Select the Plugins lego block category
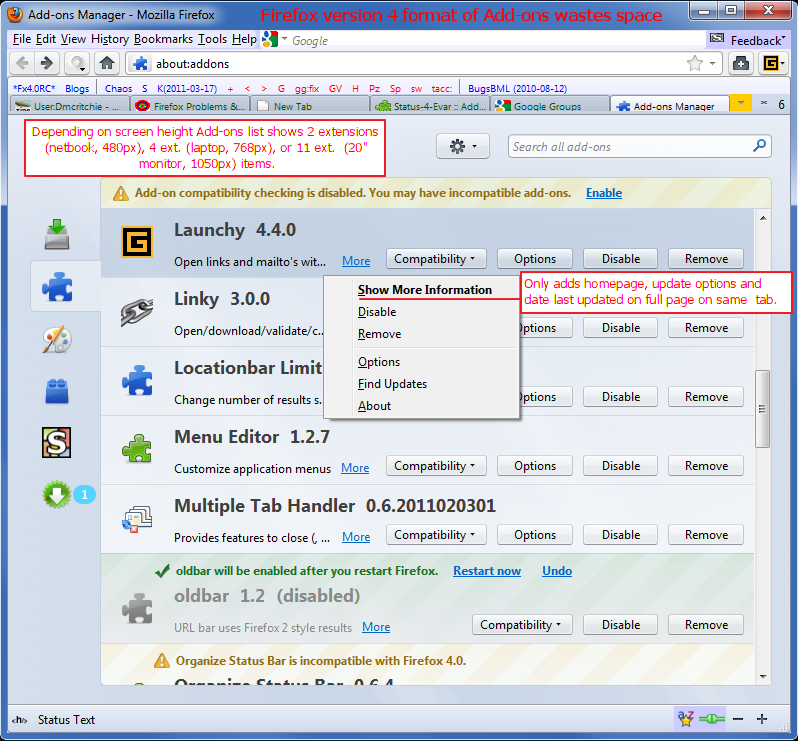 click(x=57, y=391)
